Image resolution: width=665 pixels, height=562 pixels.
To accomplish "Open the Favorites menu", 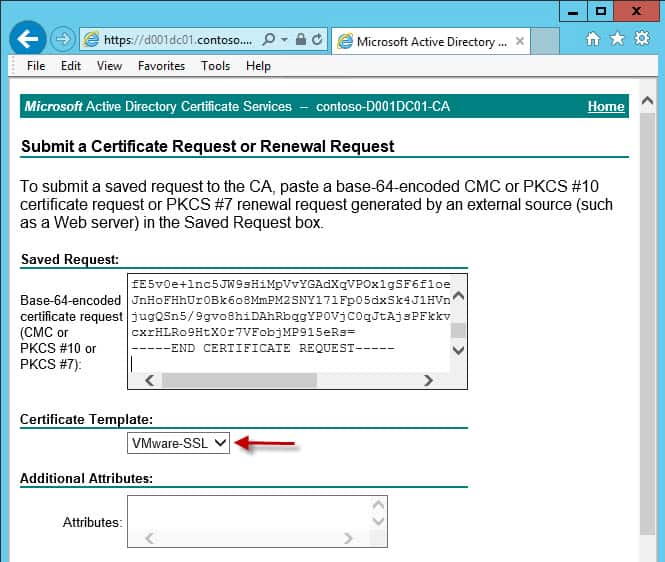I will pyautogui.click(x=161, y=66).
